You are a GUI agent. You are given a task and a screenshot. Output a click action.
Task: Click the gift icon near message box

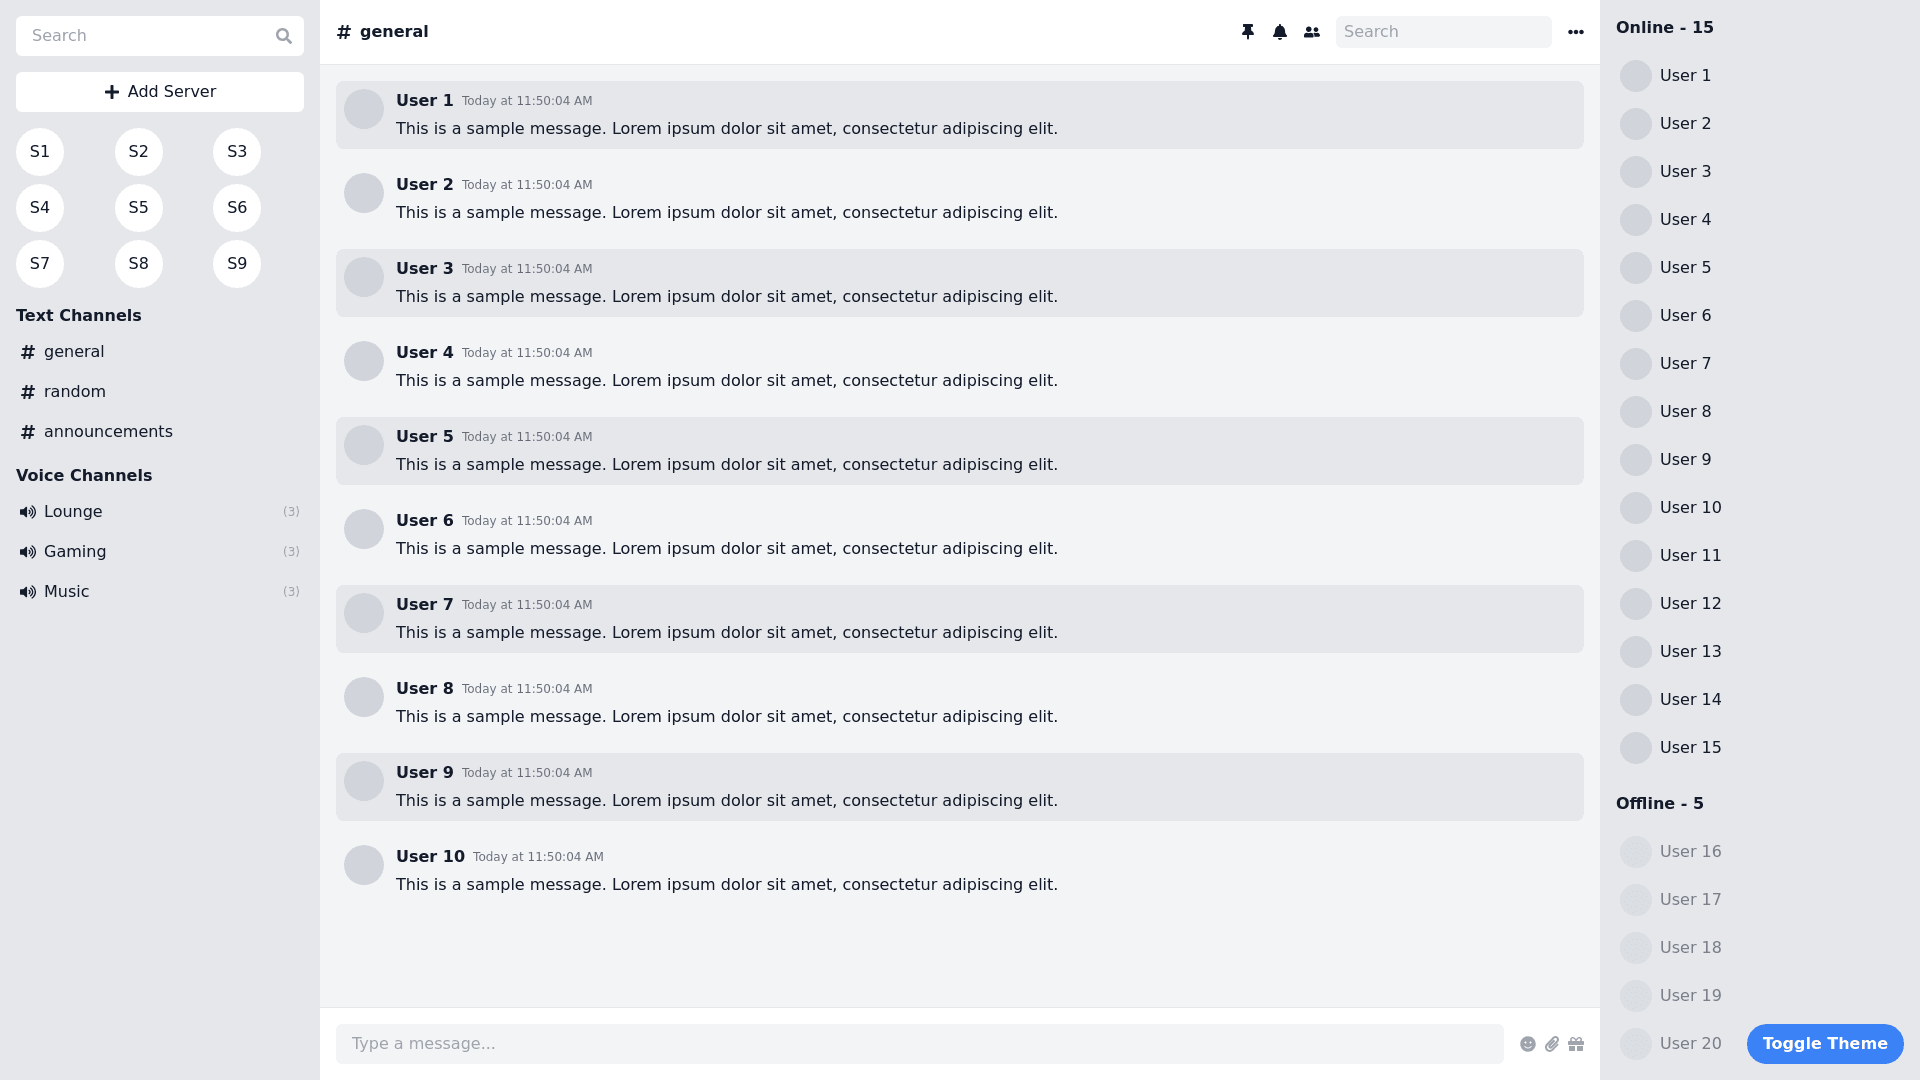tap(1576, 1044)
